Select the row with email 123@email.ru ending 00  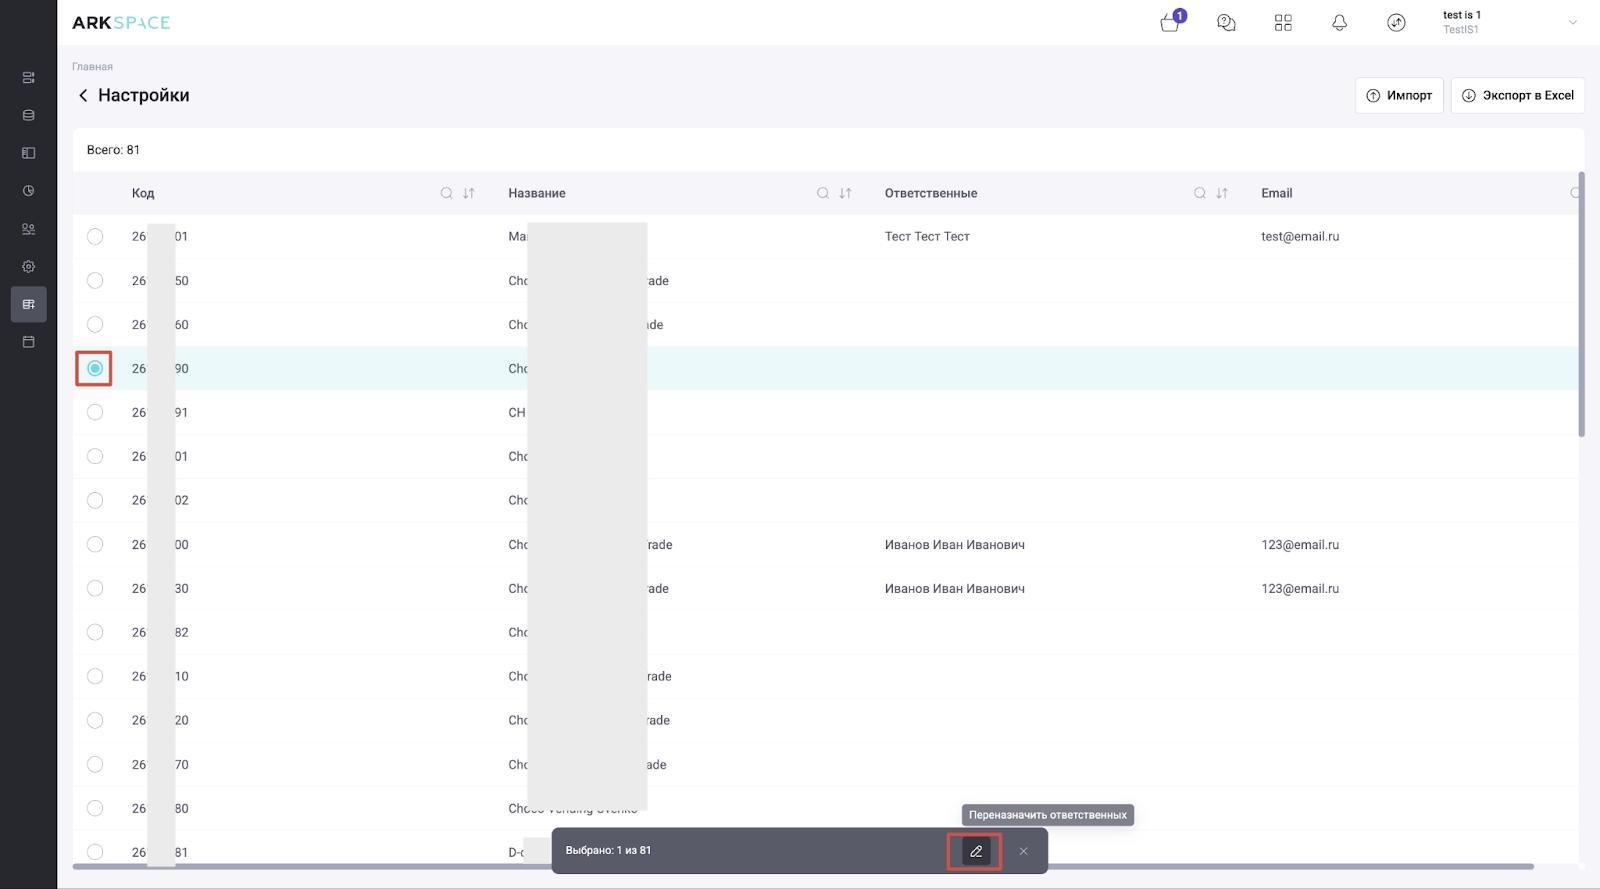(95, 545)
